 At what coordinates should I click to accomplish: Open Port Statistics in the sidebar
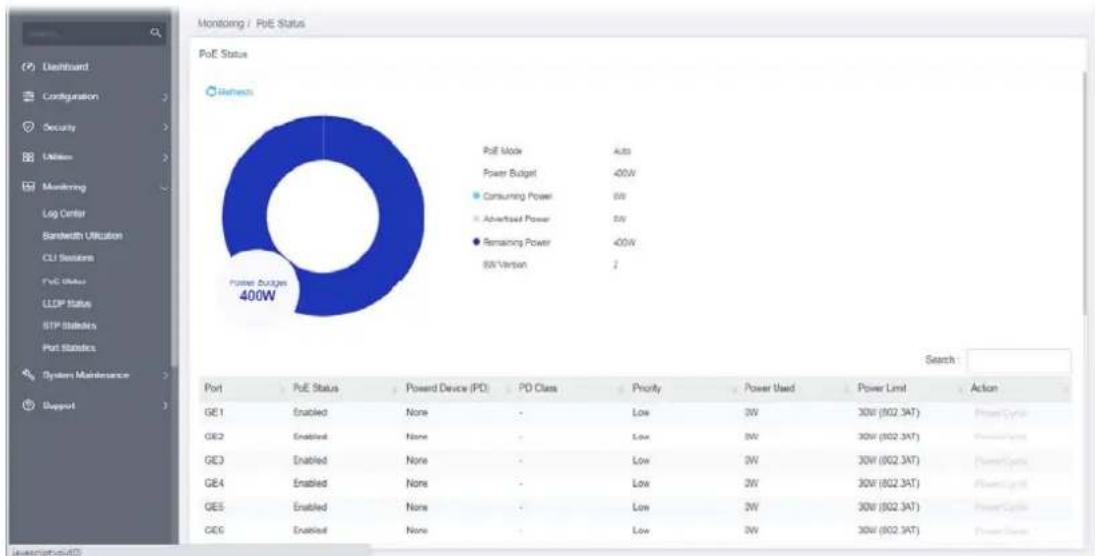pos(69,347)
